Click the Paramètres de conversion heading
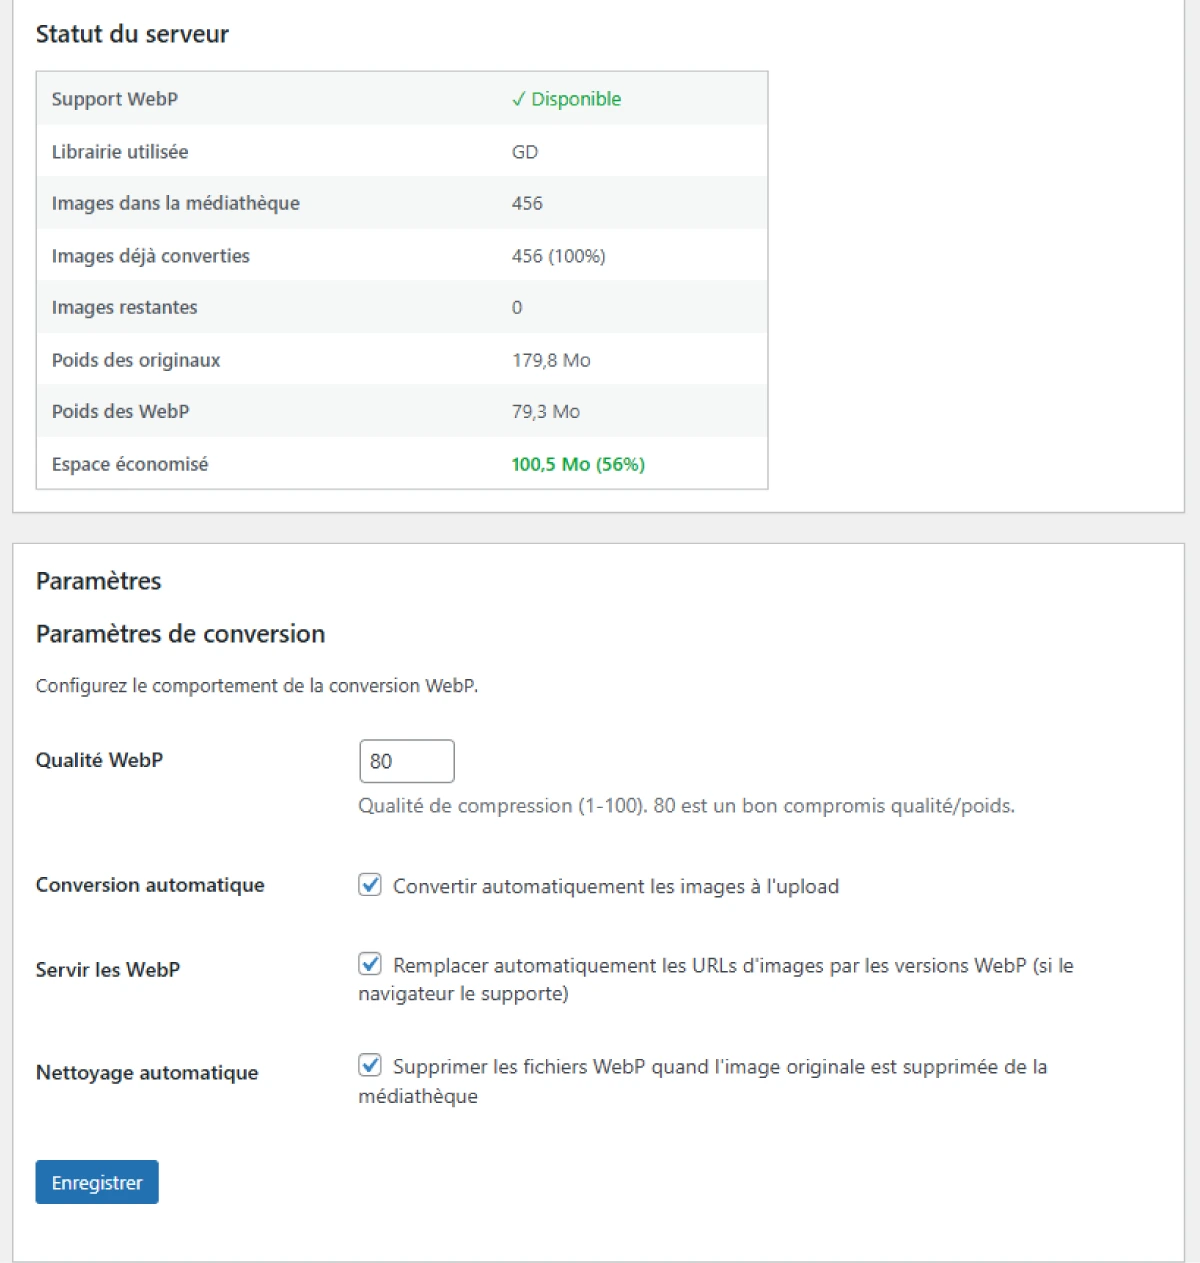 click(x=181, y=634)
